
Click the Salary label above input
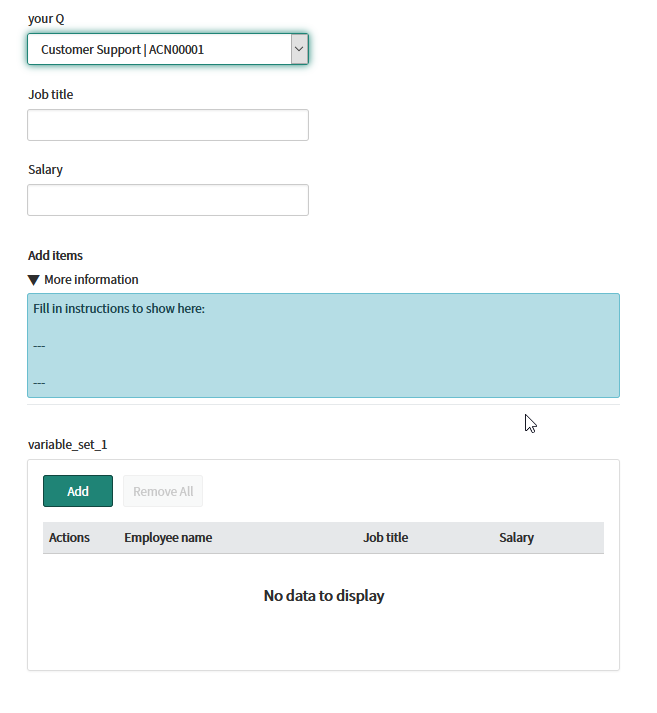click(45, 170)
